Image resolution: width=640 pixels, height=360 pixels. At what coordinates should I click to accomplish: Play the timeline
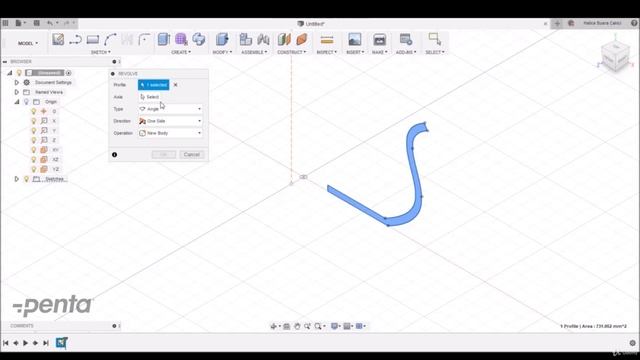pyautogui.click(x=25, y=343)
